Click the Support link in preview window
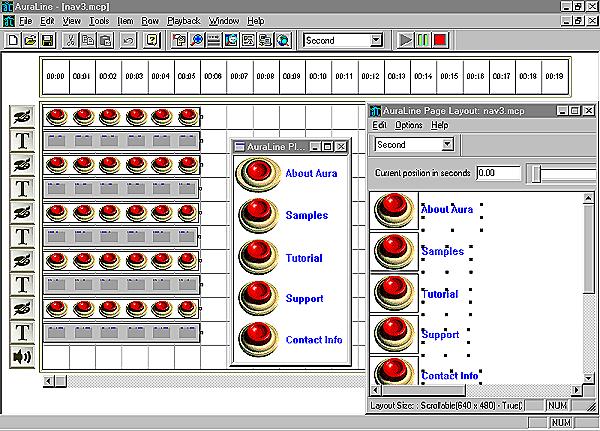This screenshot has width=600, height=431. tap(304, 299)
